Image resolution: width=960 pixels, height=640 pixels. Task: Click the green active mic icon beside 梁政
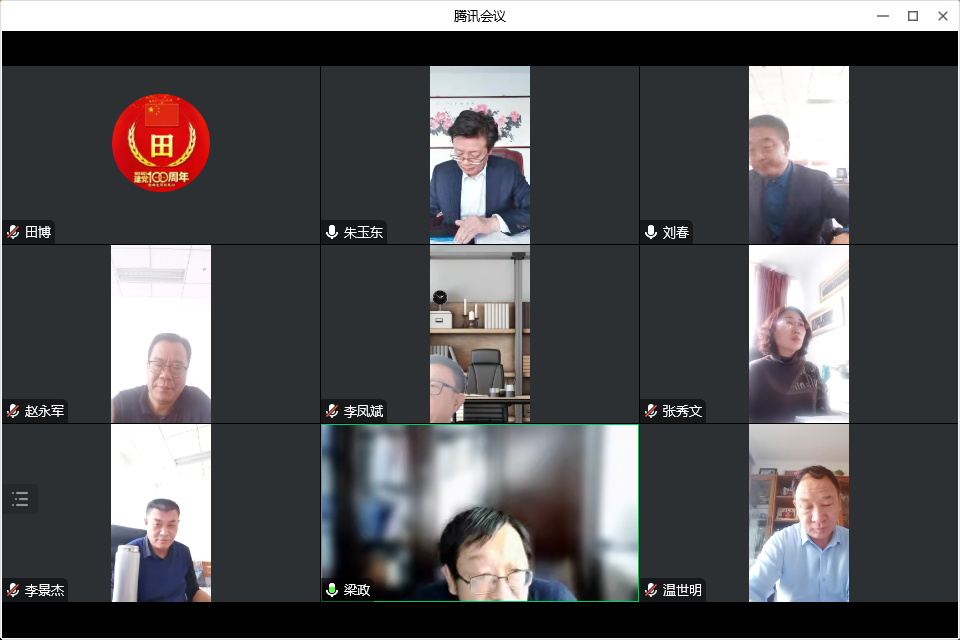(x=332, y=590)
